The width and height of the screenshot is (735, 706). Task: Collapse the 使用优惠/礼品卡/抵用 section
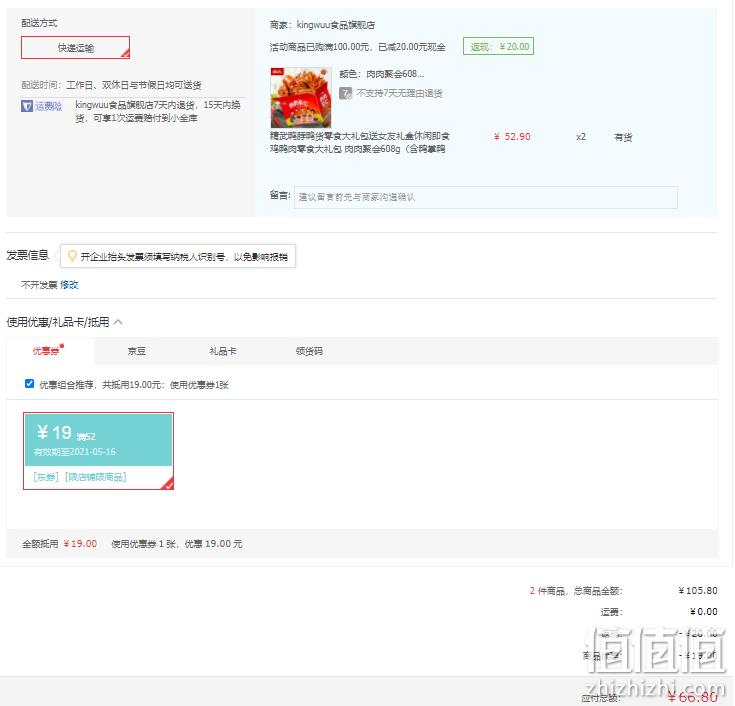(x=118, y=322)
